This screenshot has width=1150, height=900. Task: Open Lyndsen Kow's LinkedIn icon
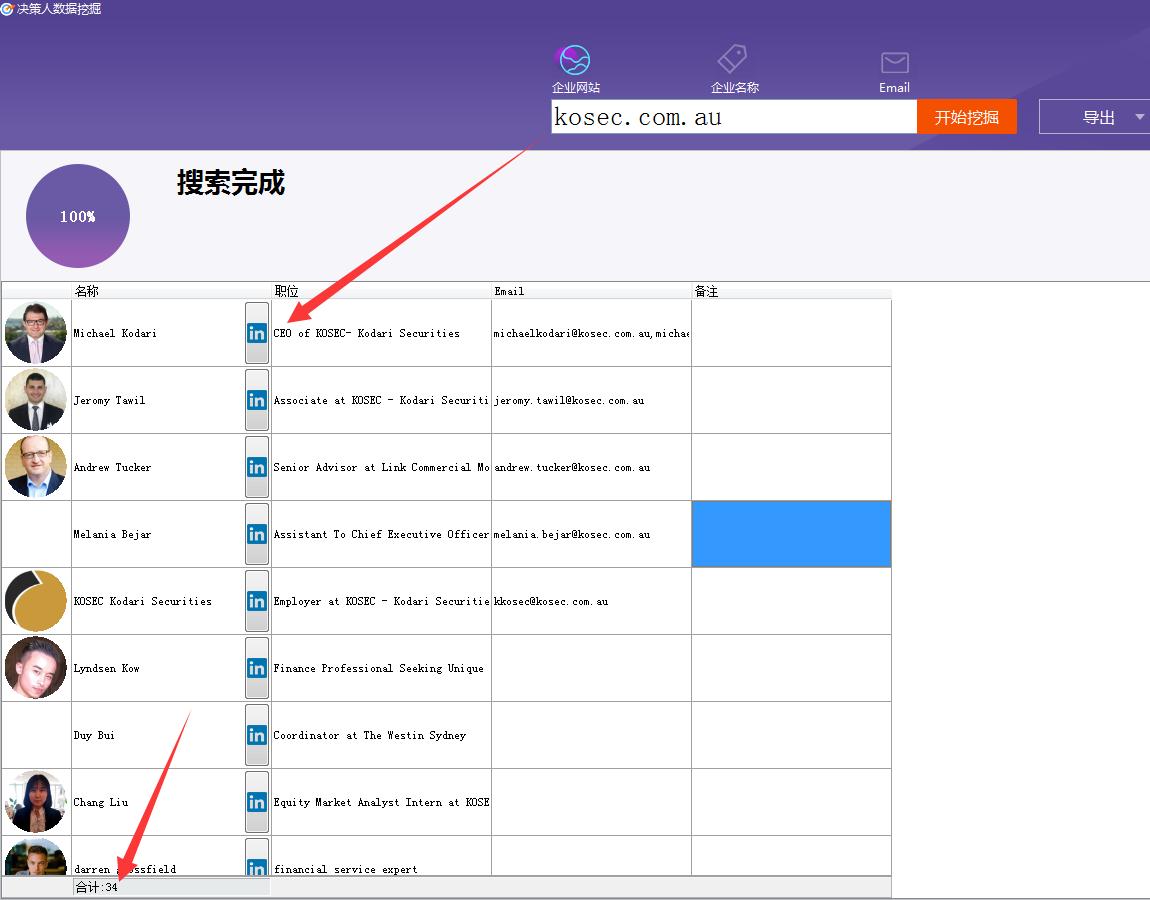point(257,668)
